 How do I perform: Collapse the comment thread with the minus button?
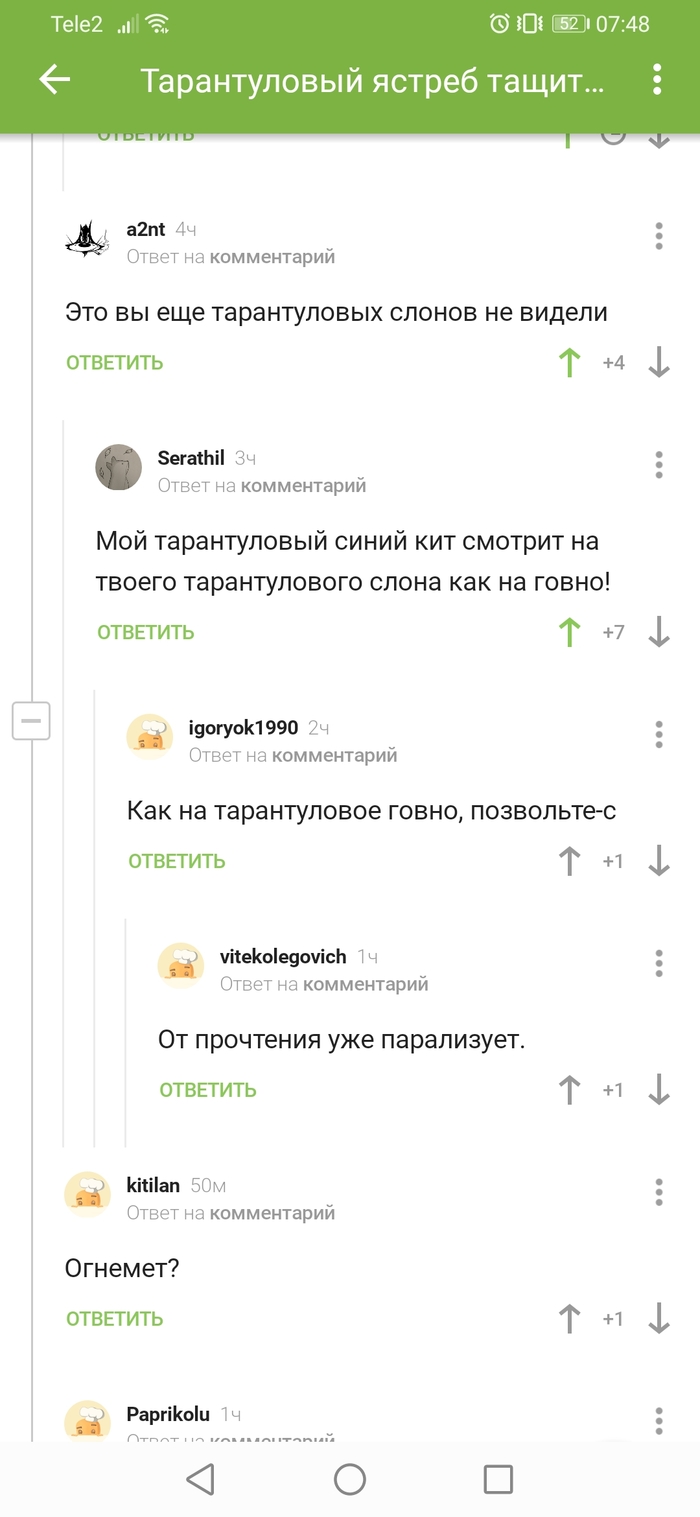pyautogui.click(x=31, y=721)
